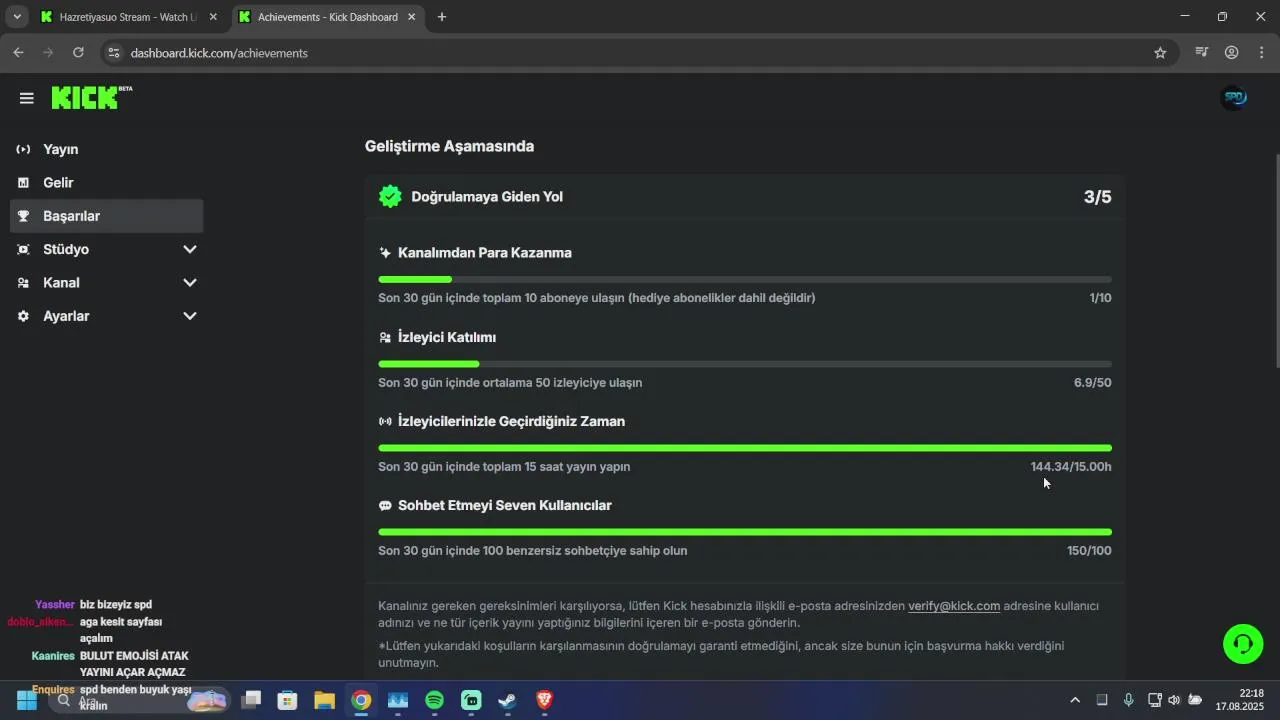Open Microsoft Store from the taskbar
Image resolution: width=1280 pixels, height=720 pixels.
(288, 700)
